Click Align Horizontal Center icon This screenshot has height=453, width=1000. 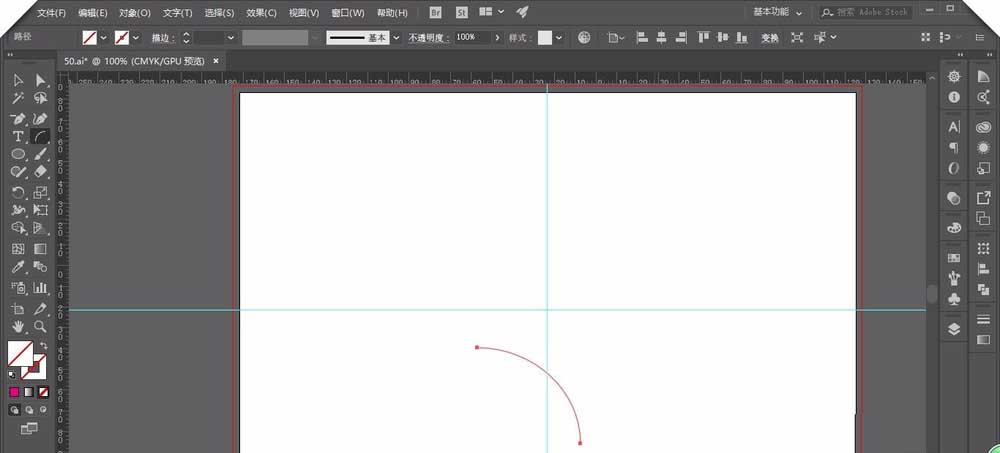tap(662, 38)
